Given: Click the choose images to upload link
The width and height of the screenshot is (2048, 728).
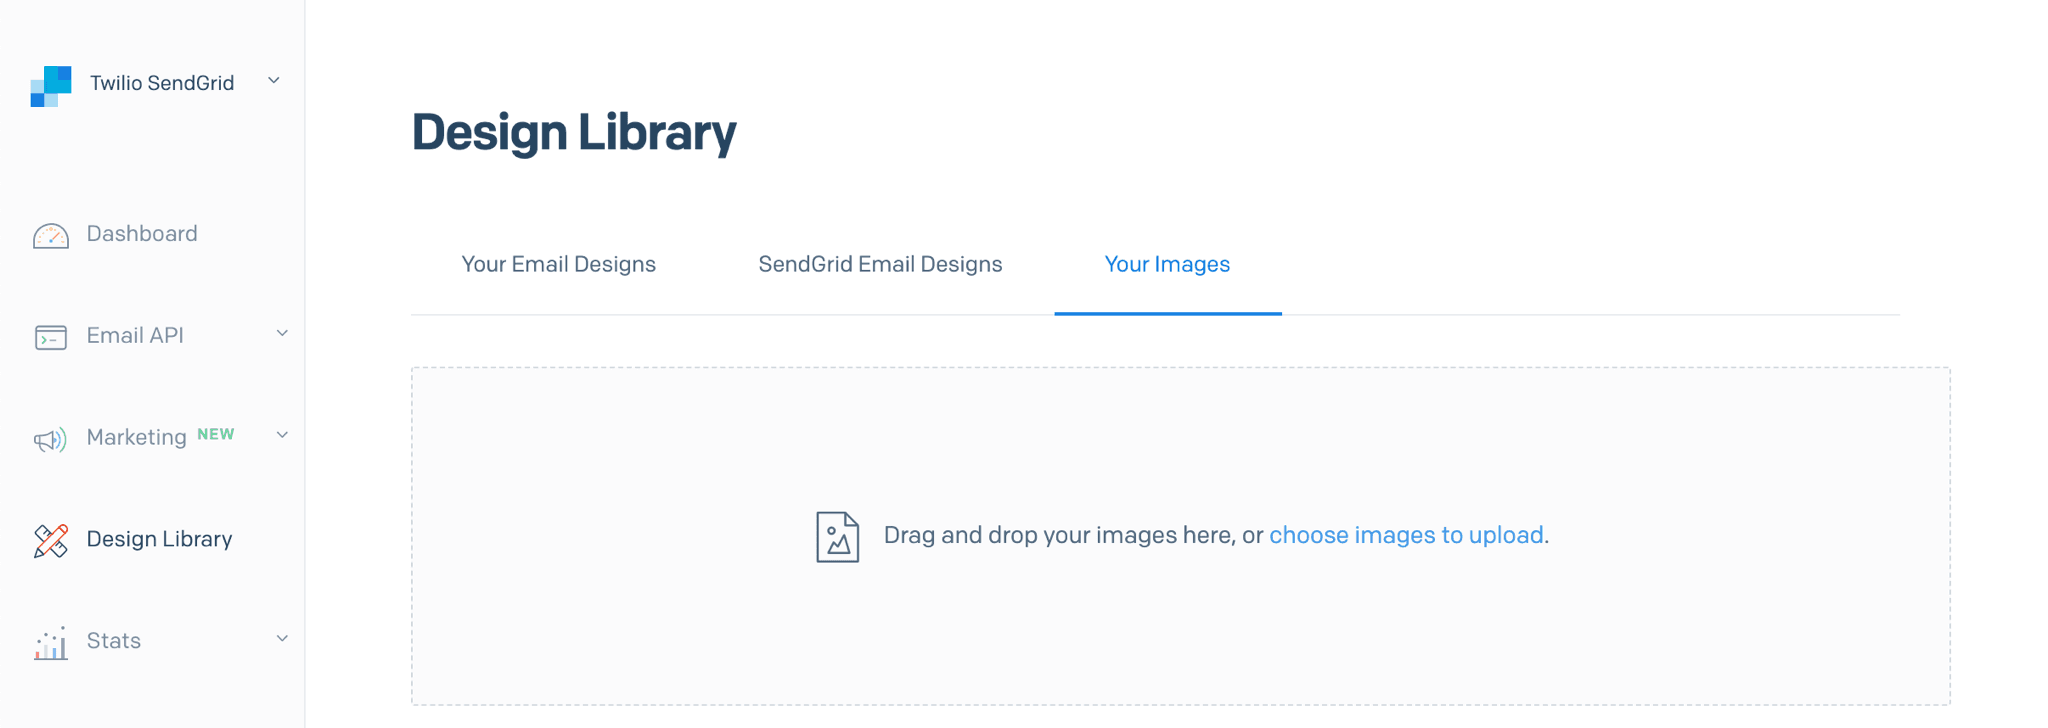Looking at the screenshot, I should 1406,536.
